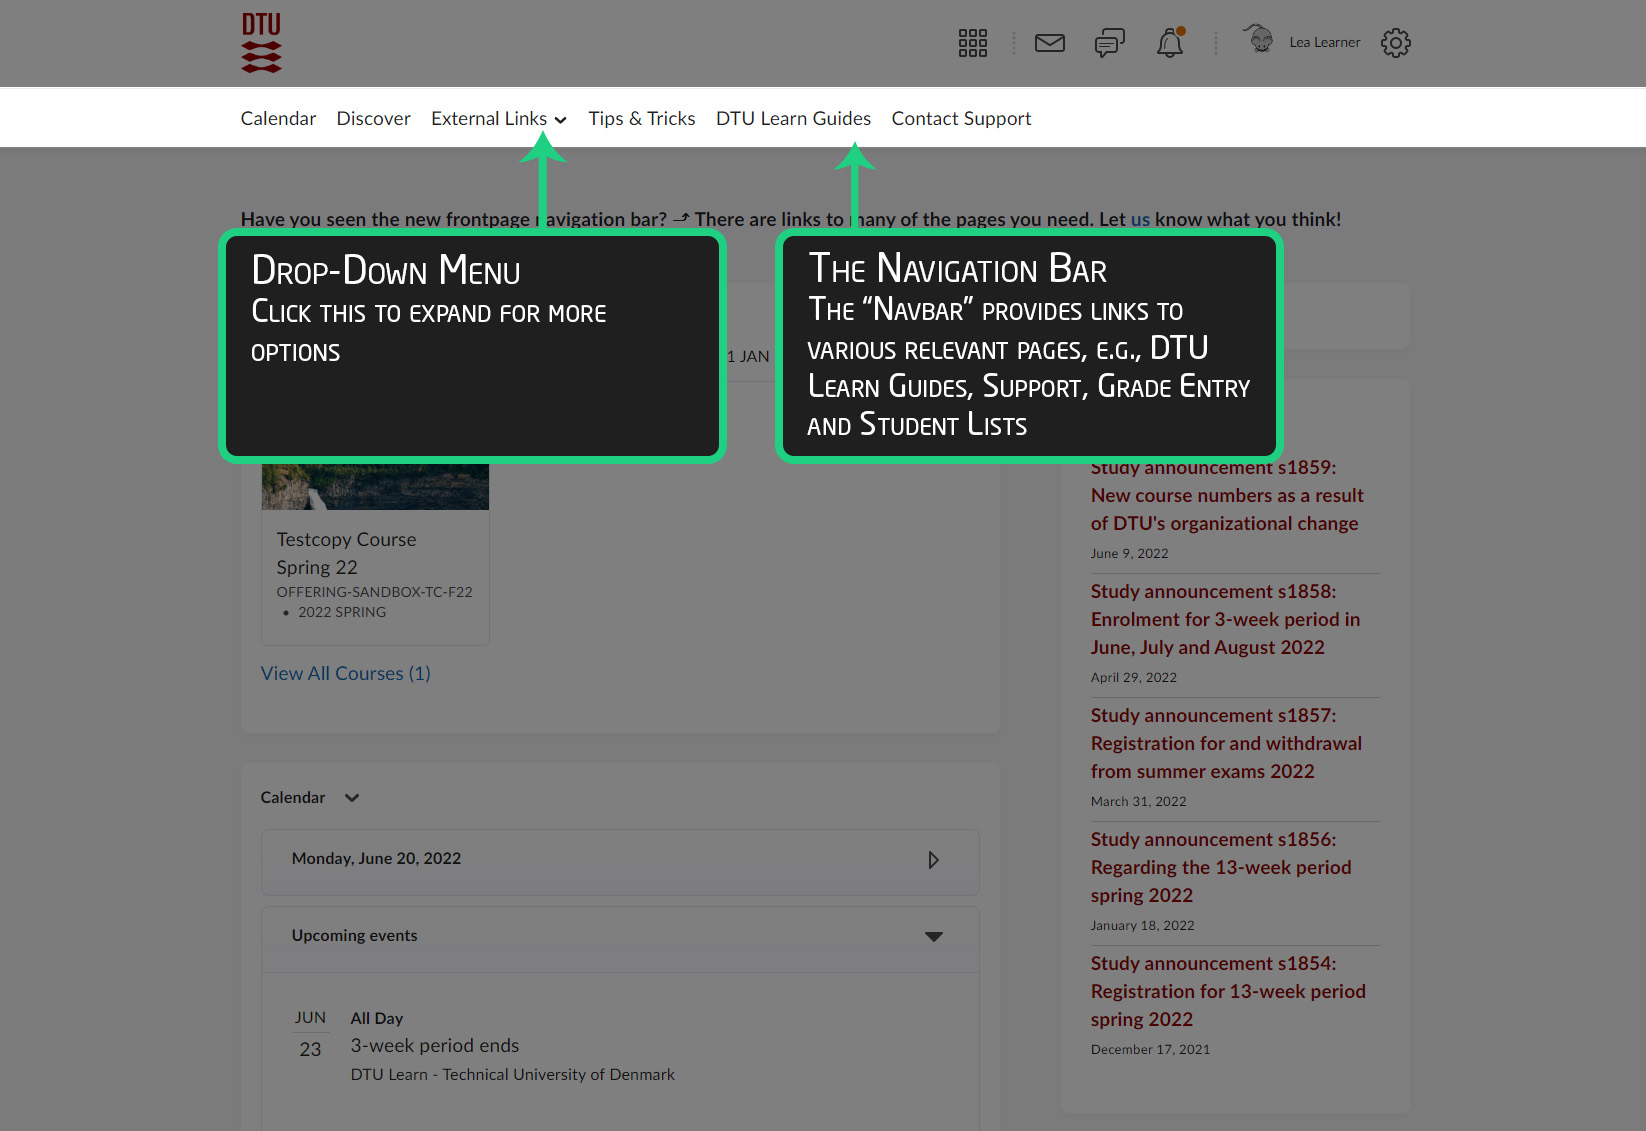Screen dimensions: 1646x1131
Task: Click Contact Support in navbar
Action: pos(961,119)
